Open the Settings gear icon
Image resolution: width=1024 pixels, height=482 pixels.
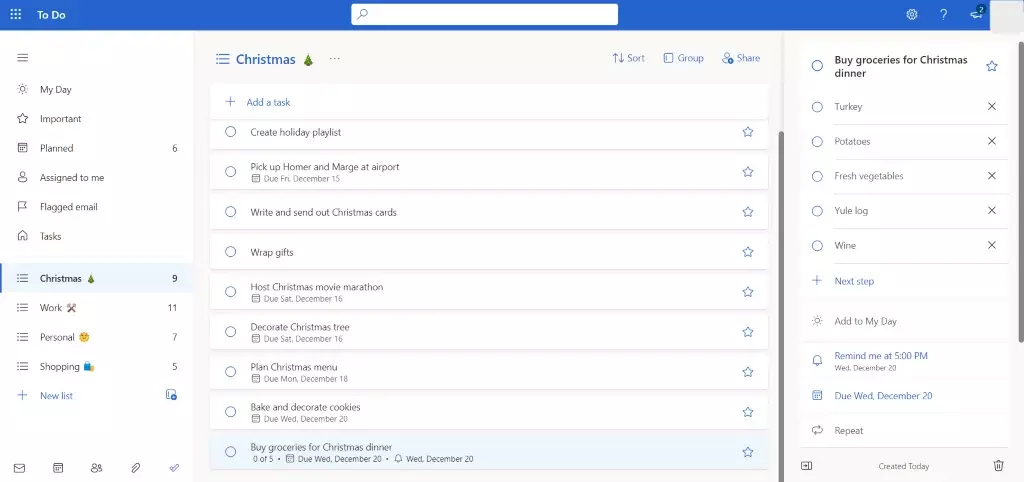911,14
